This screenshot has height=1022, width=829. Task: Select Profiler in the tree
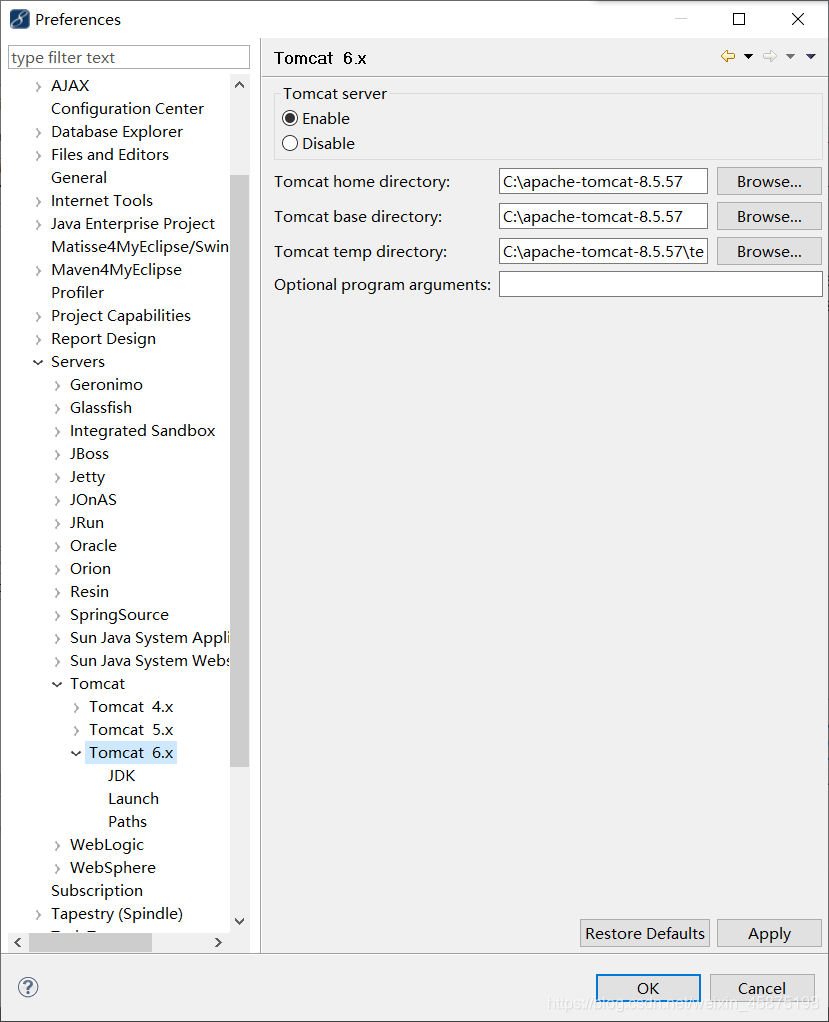coord(78,293)
